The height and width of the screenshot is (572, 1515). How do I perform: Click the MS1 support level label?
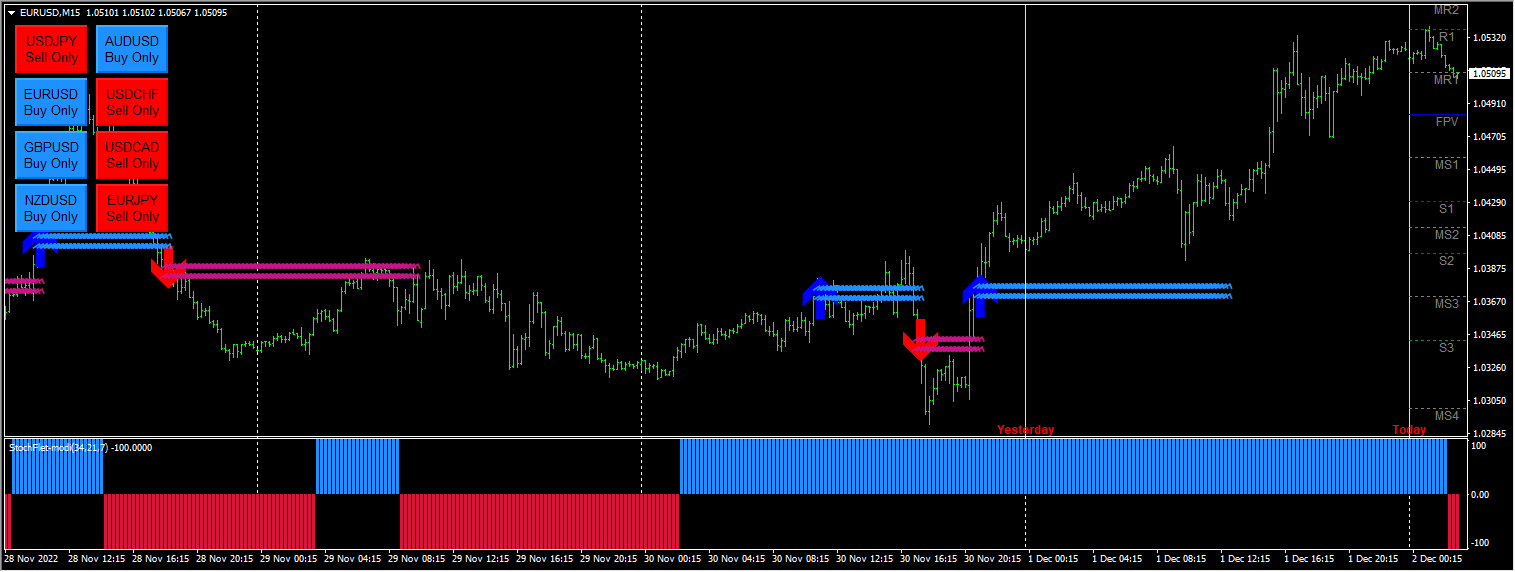pos(1447,164)
